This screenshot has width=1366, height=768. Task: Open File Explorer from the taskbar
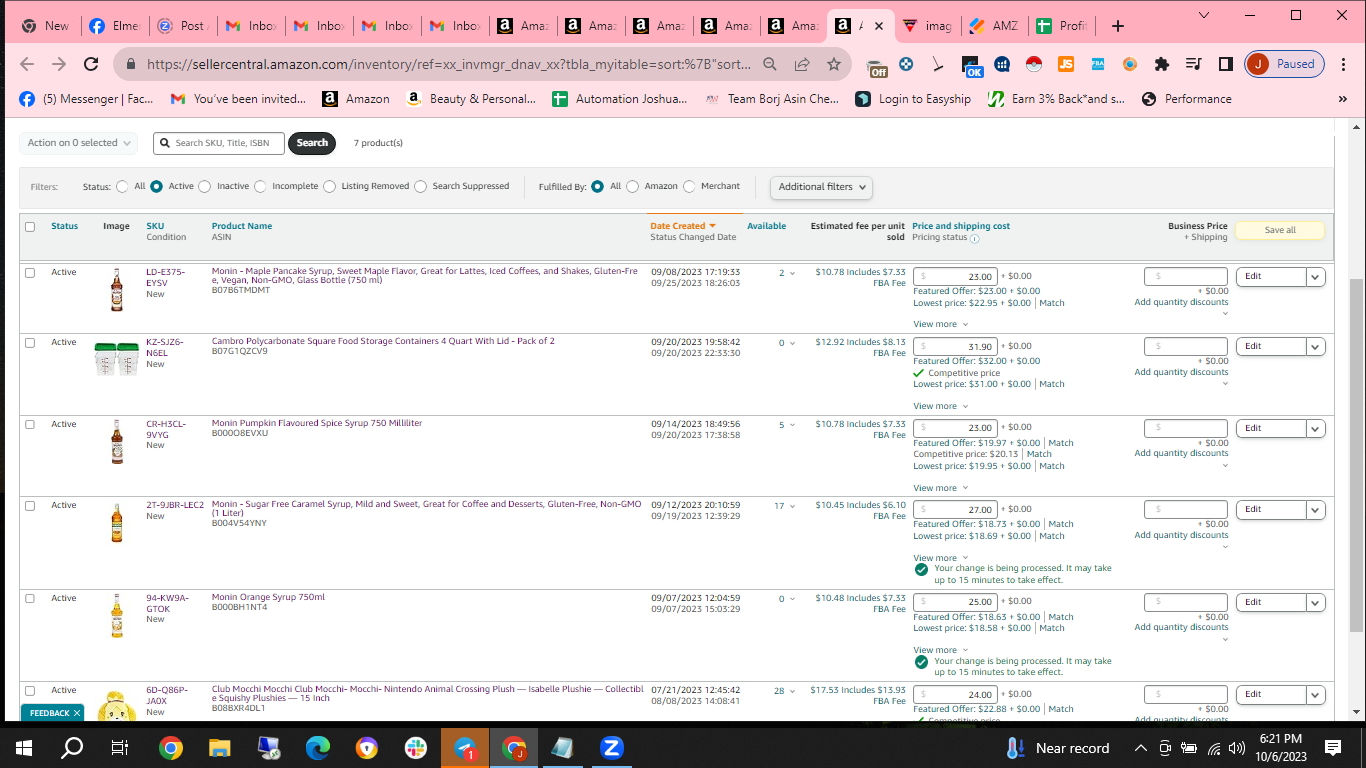tap(219, 747)
